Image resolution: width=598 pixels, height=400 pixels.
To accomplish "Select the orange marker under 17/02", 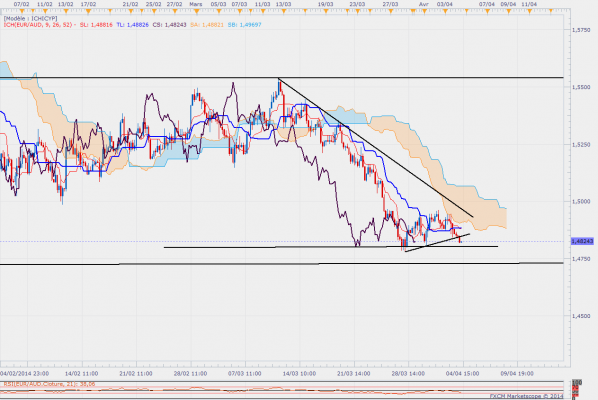I will [88, 12].
